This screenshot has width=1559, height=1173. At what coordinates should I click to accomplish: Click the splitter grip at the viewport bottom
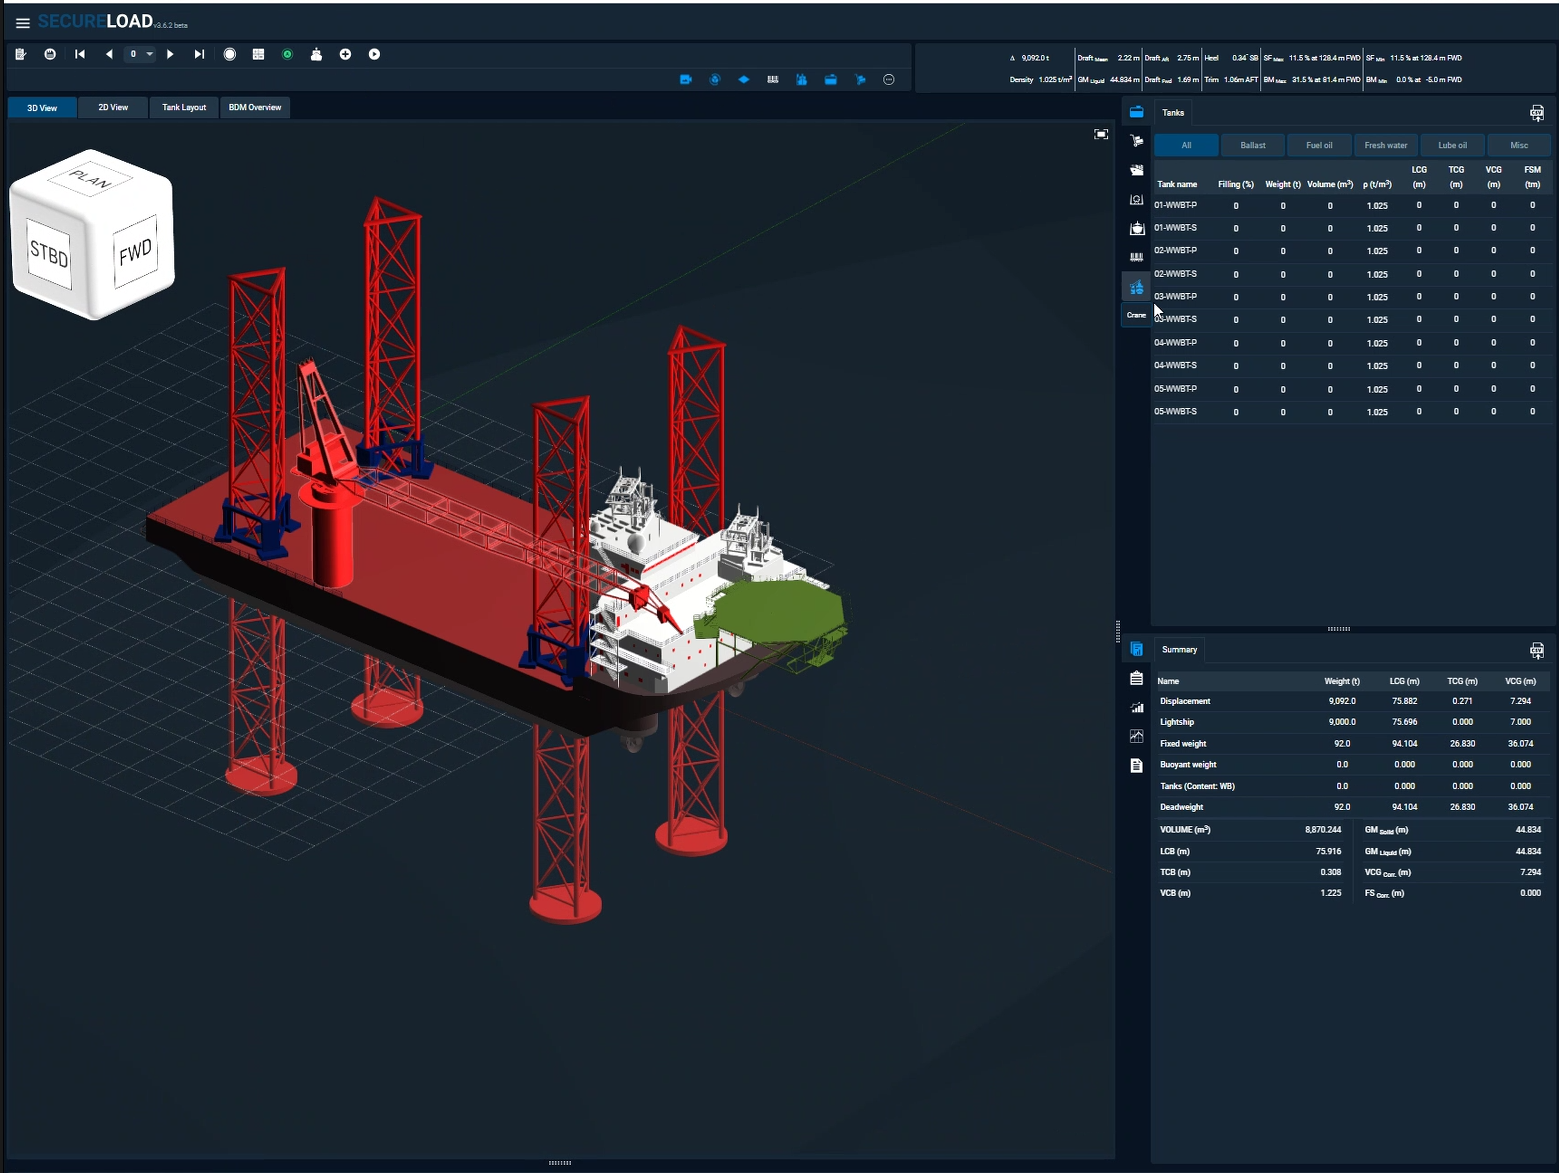tap(560, 1163)
